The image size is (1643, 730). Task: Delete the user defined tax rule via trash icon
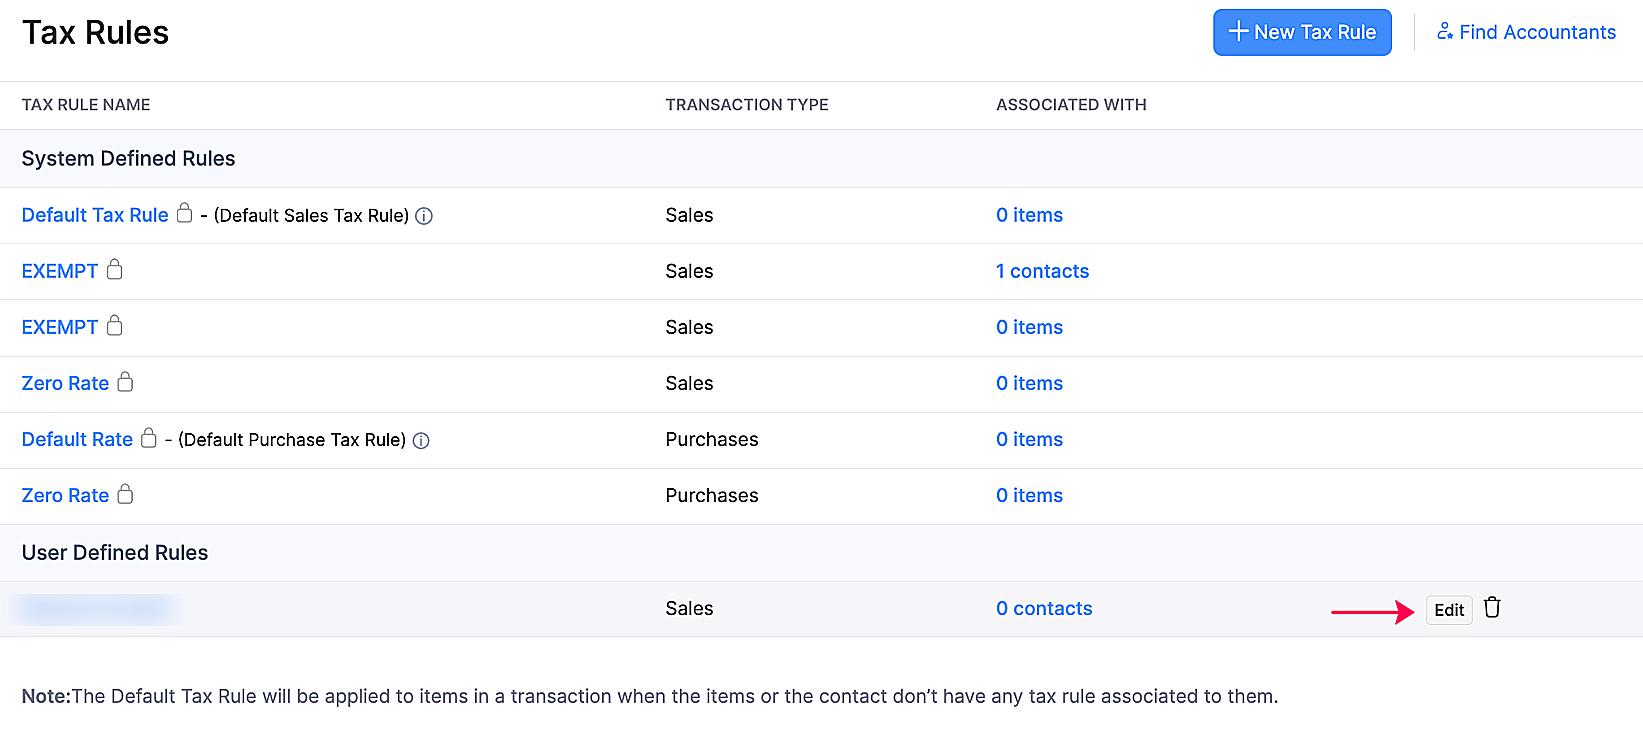coord(1492,608)
